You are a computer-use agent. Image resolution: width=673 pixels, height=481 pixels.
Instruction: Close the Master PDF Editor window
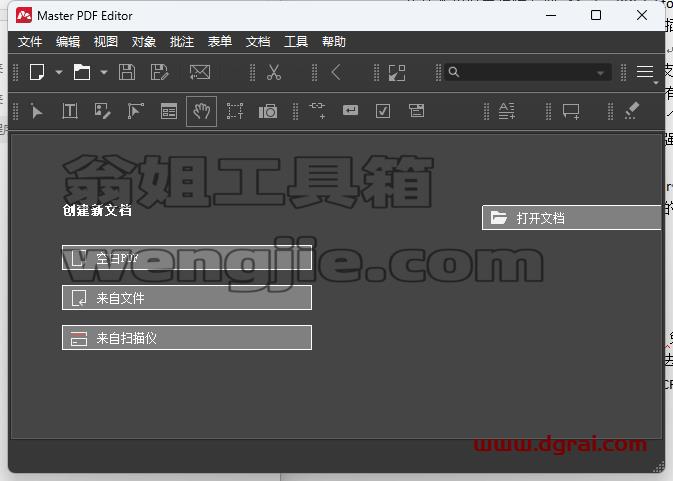(x=642, y=15)
